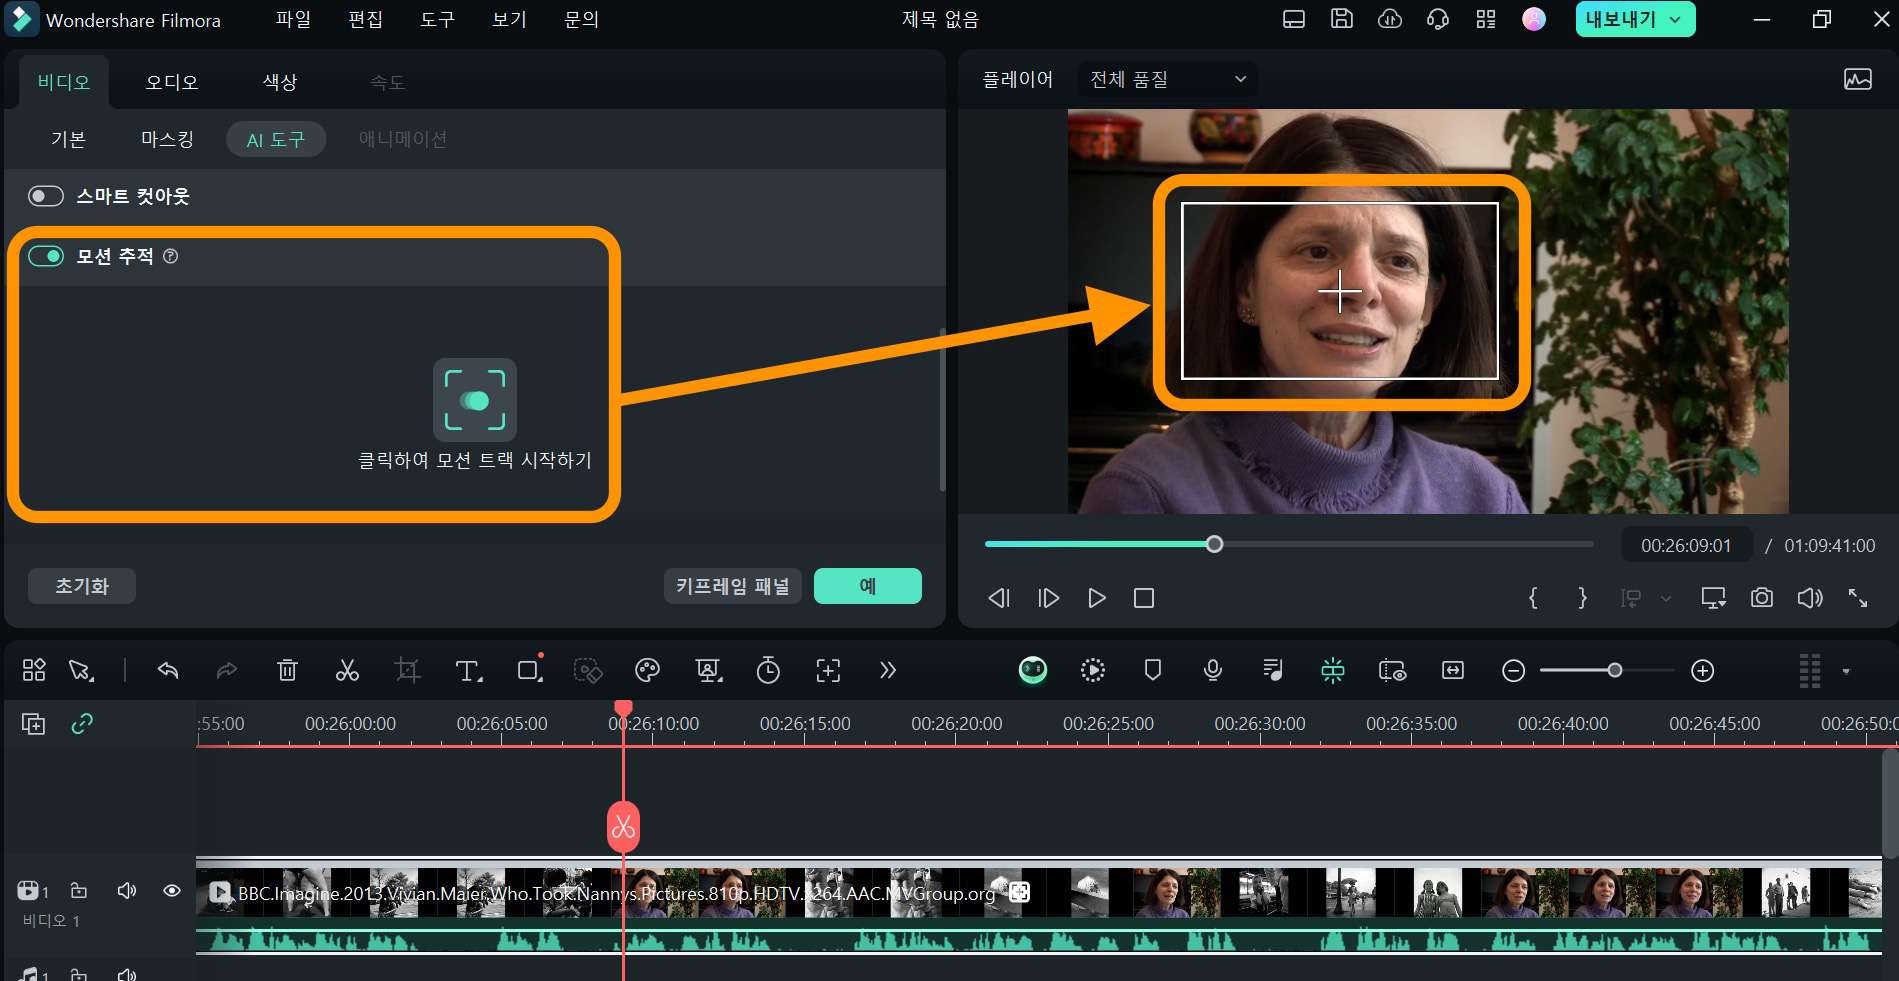This screenshot has width=1899, height=981.
Task: Open the color palette tool icon
Action: click(647, 670)
